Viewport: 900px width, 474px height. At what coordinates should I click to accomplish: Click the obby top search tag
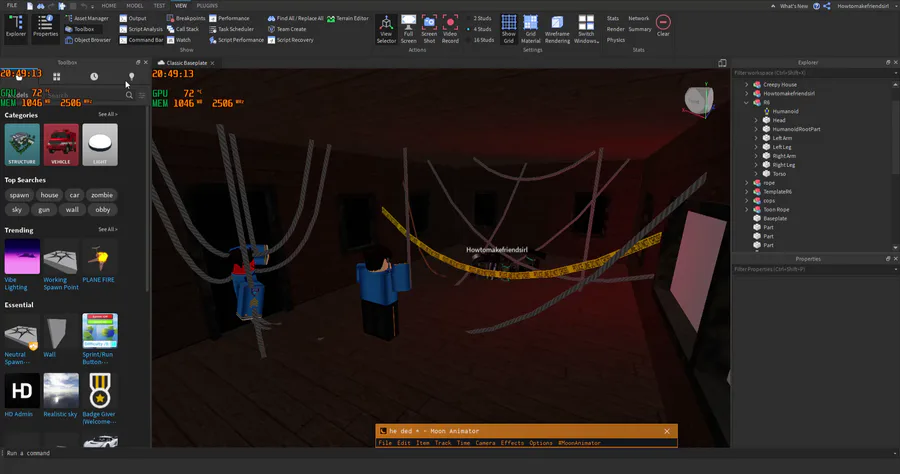103,210
